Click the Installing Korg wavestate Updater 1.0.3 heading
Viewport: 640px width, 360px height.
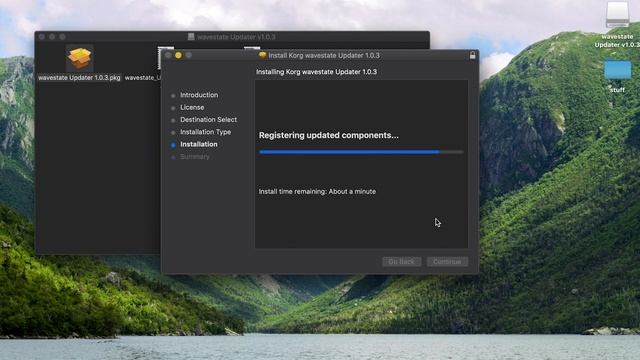[x=316, y=72]
